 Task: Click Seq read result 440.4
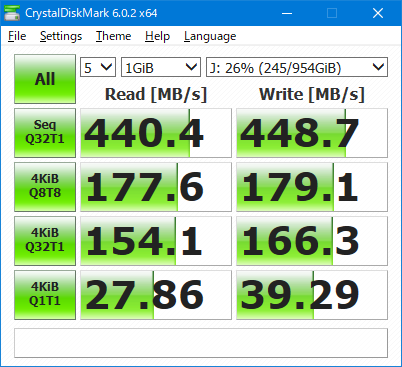tap(156, 133)
